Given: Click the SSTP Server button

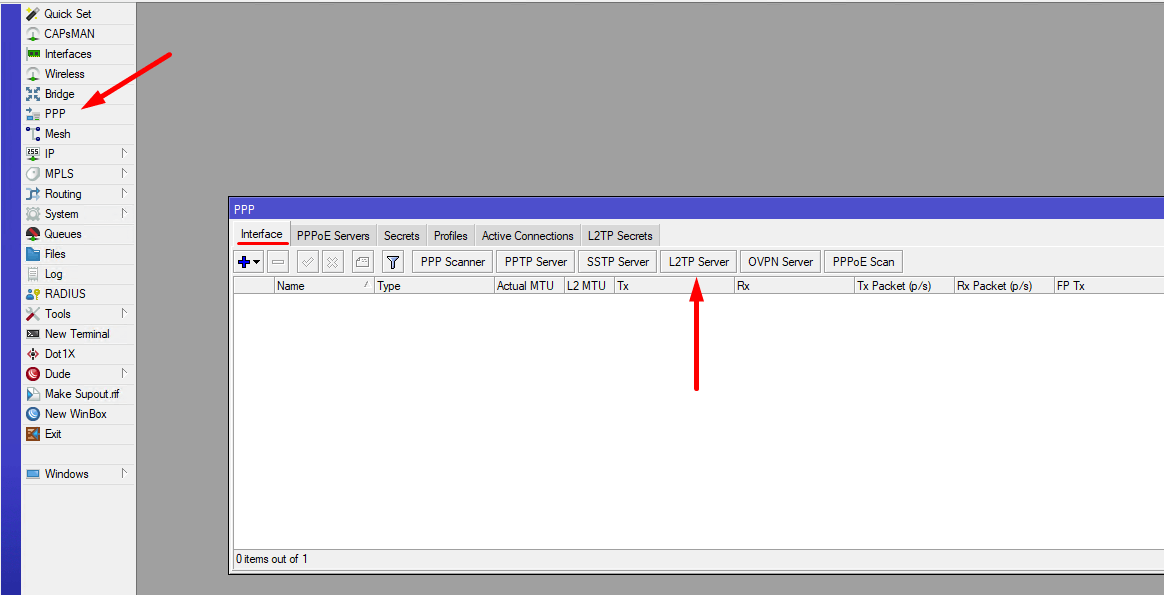Looking at the screenshot, I should tap(618, 262).
